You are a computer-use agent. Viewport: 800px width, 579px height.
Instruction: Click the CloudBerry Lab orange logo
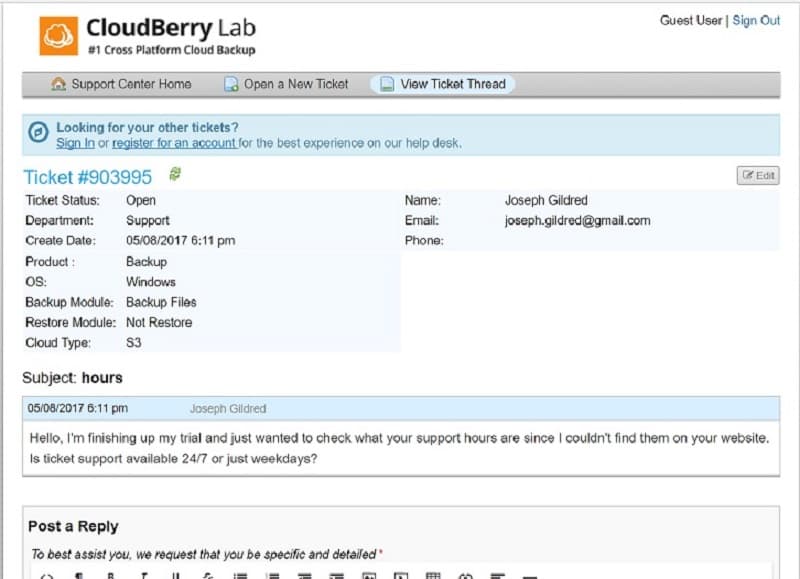pos(59,36)
